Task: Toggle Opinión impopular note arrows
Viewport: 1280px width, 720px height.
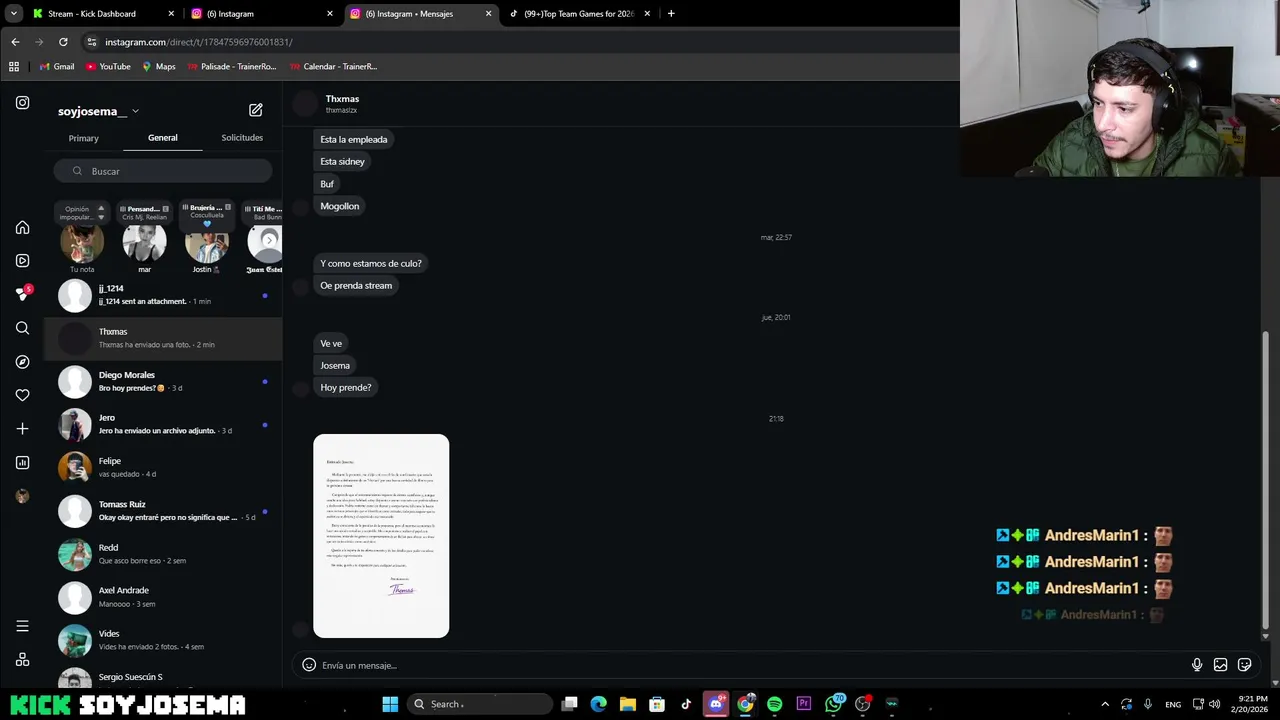Action: [101, 212]
